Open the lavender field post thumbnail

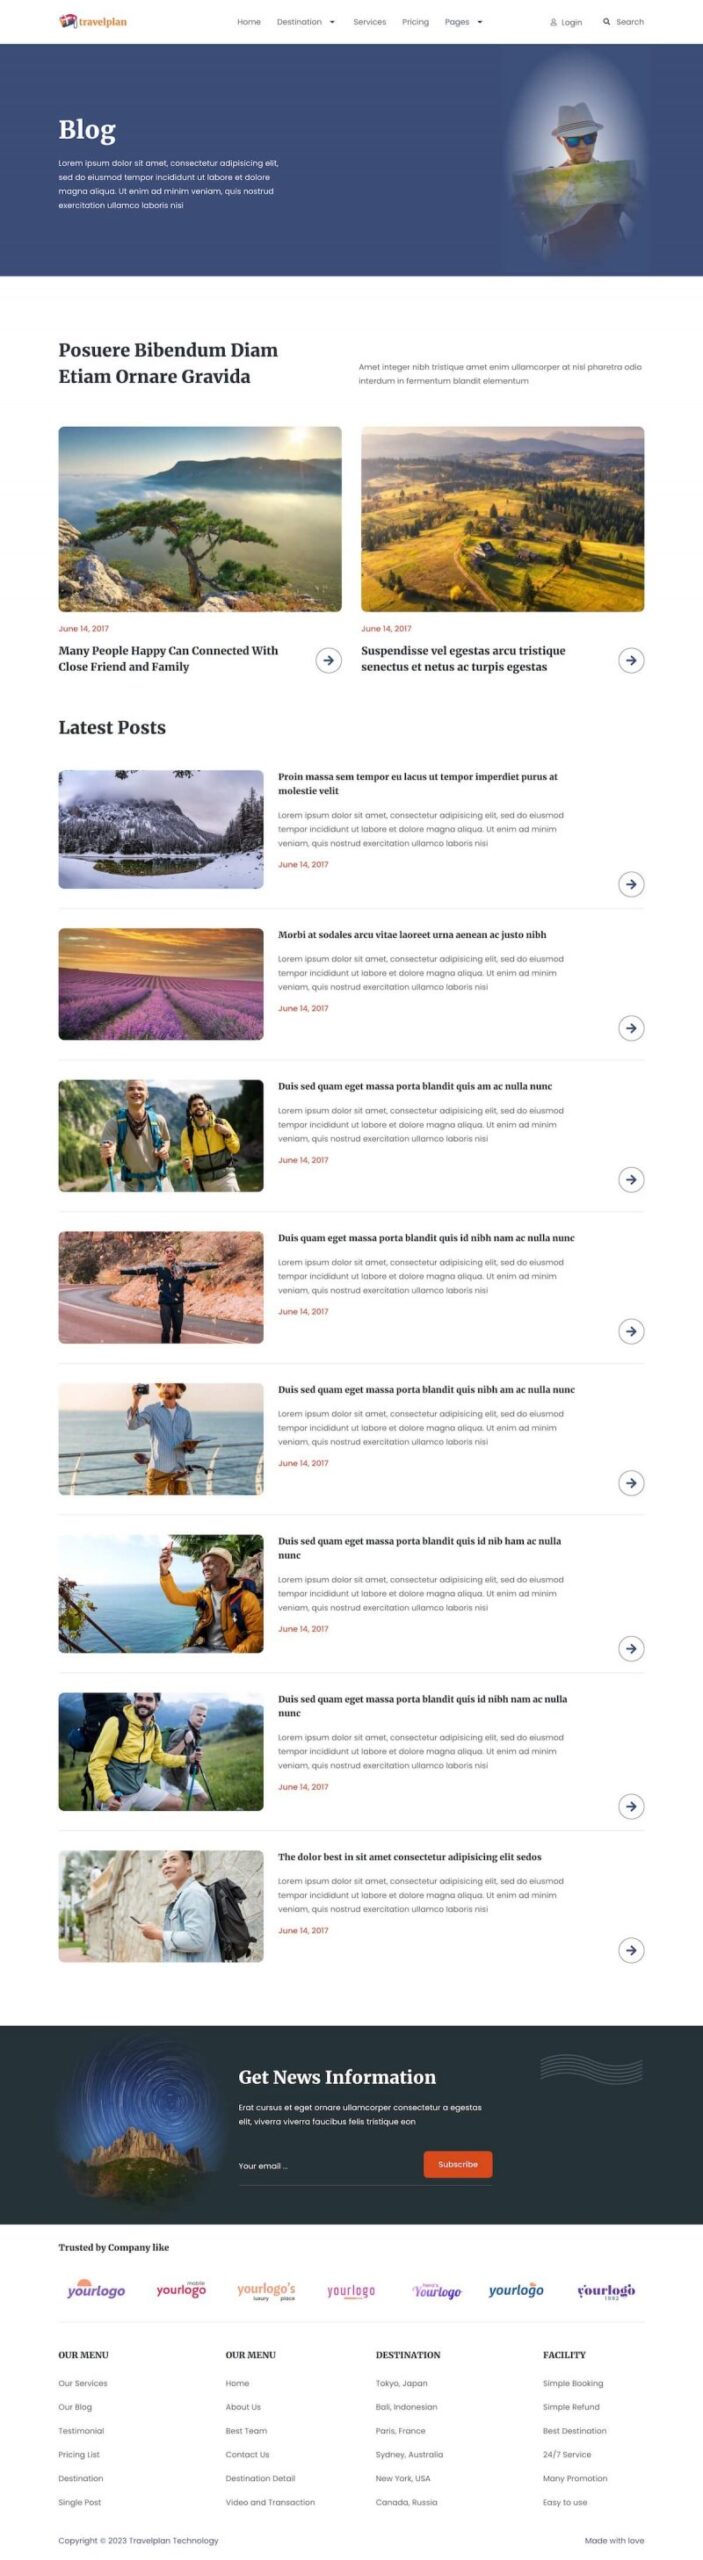pos(161,984)
